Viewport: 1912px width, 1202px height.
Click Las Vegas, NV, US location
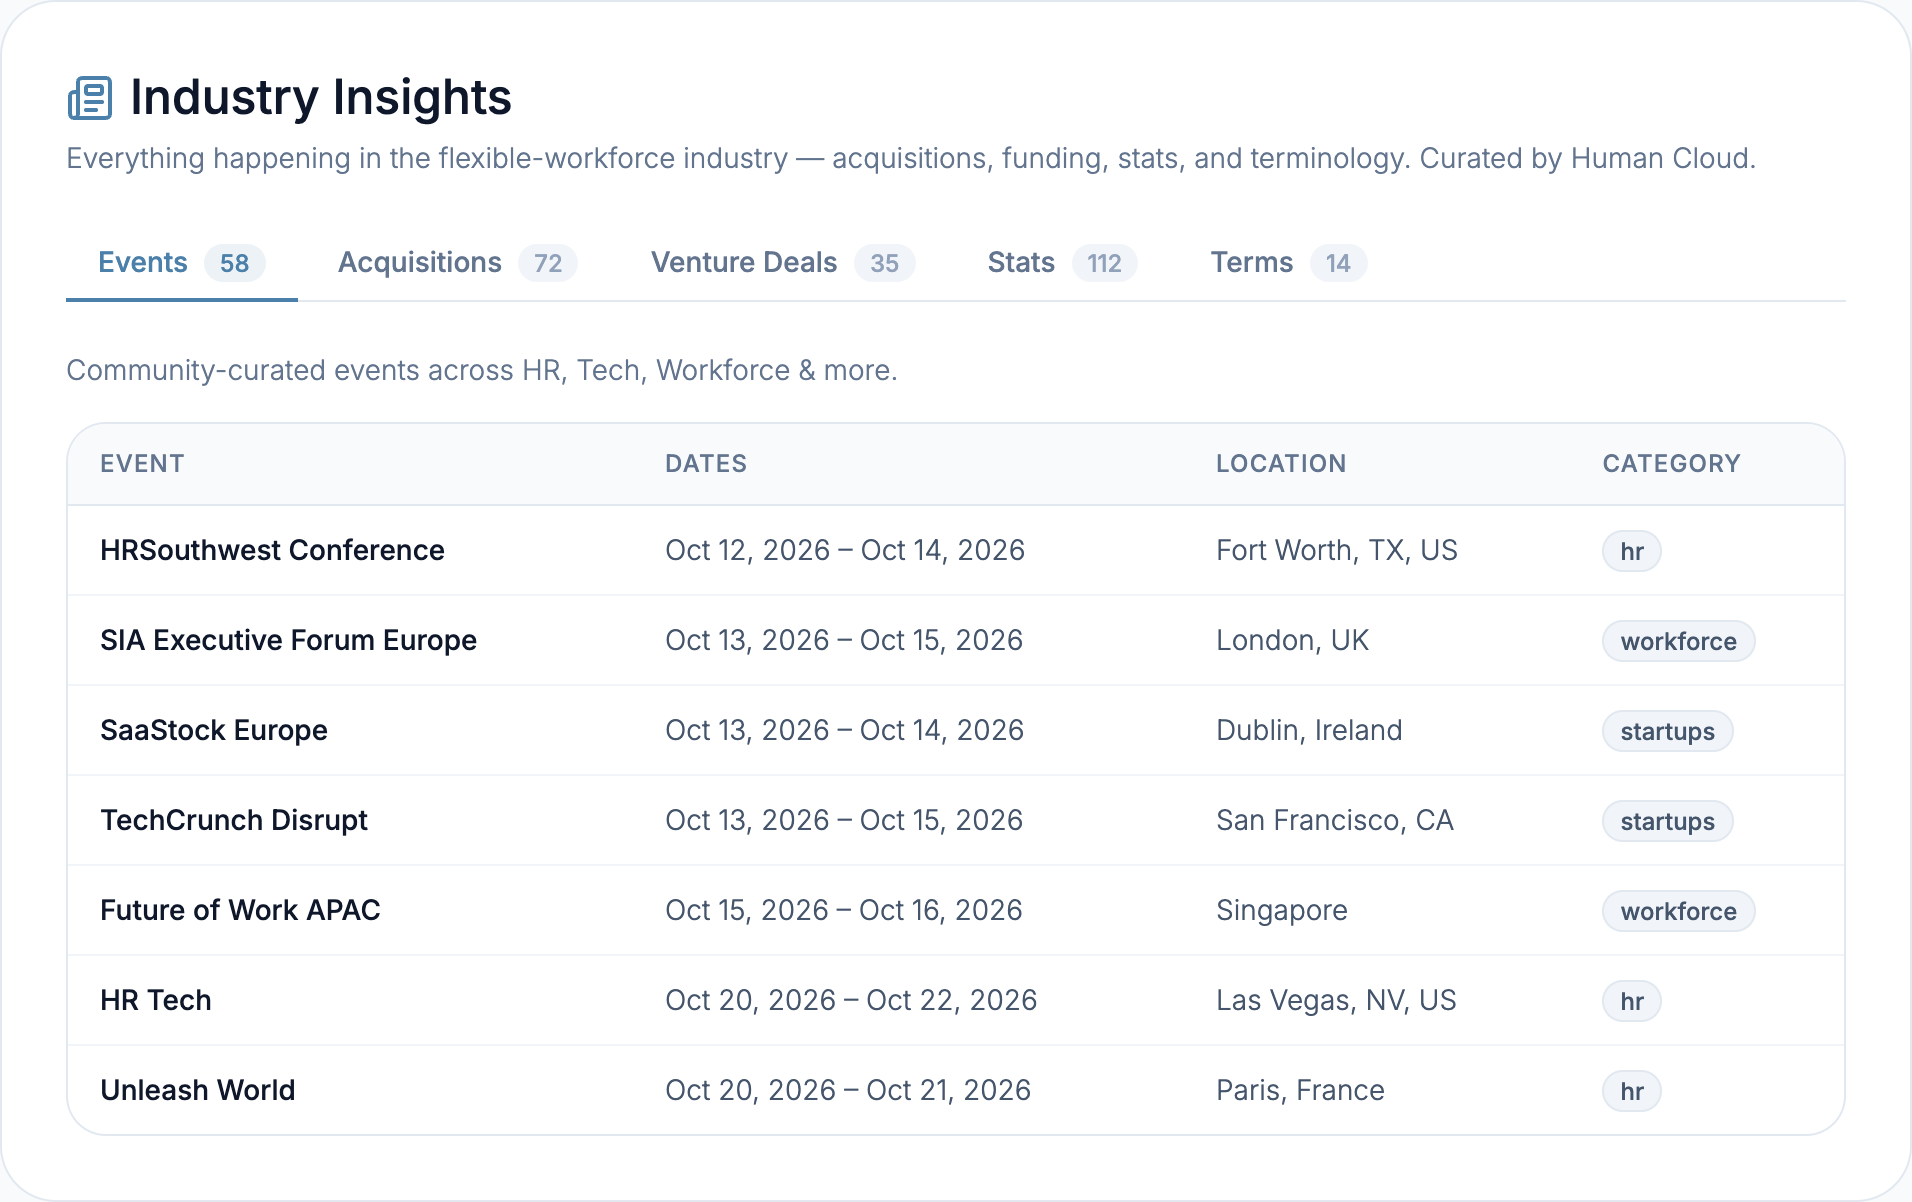point(1336,1000)
